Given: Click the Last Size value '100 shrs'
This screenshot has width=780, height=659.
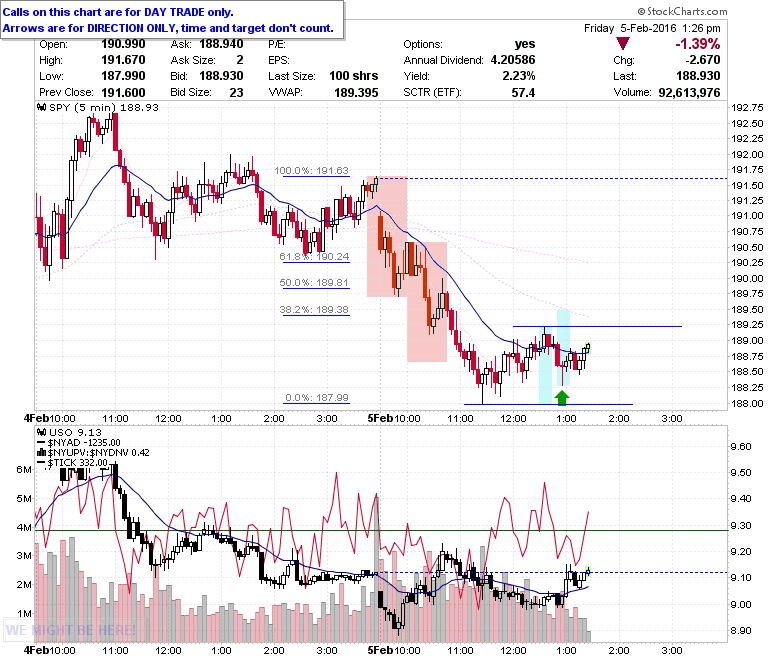Looking at the screenshot, I should pyautogui.click(x=354, y=76).
